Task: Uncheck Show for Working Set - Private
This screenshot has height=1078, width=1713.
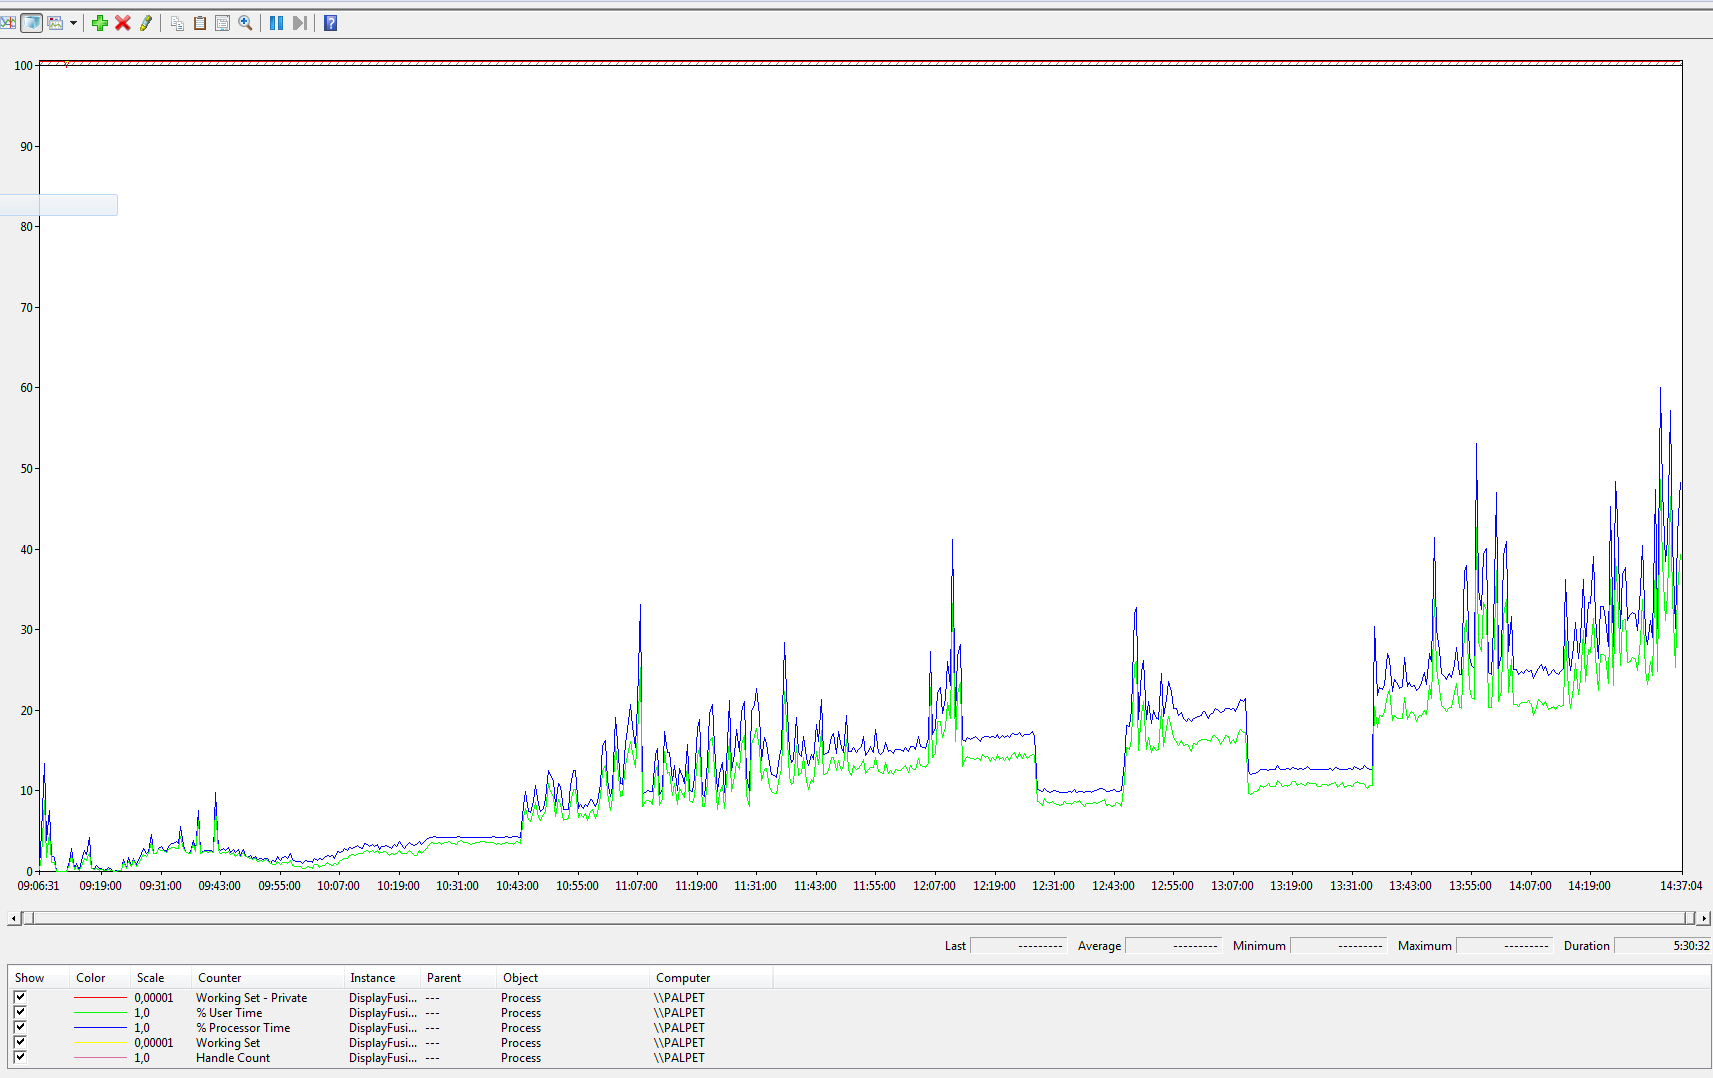Action: click(20, 997)
